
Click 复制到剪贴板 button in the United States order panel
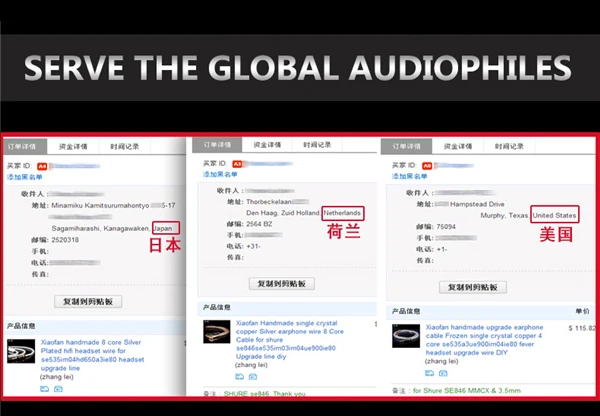(473, 287)
